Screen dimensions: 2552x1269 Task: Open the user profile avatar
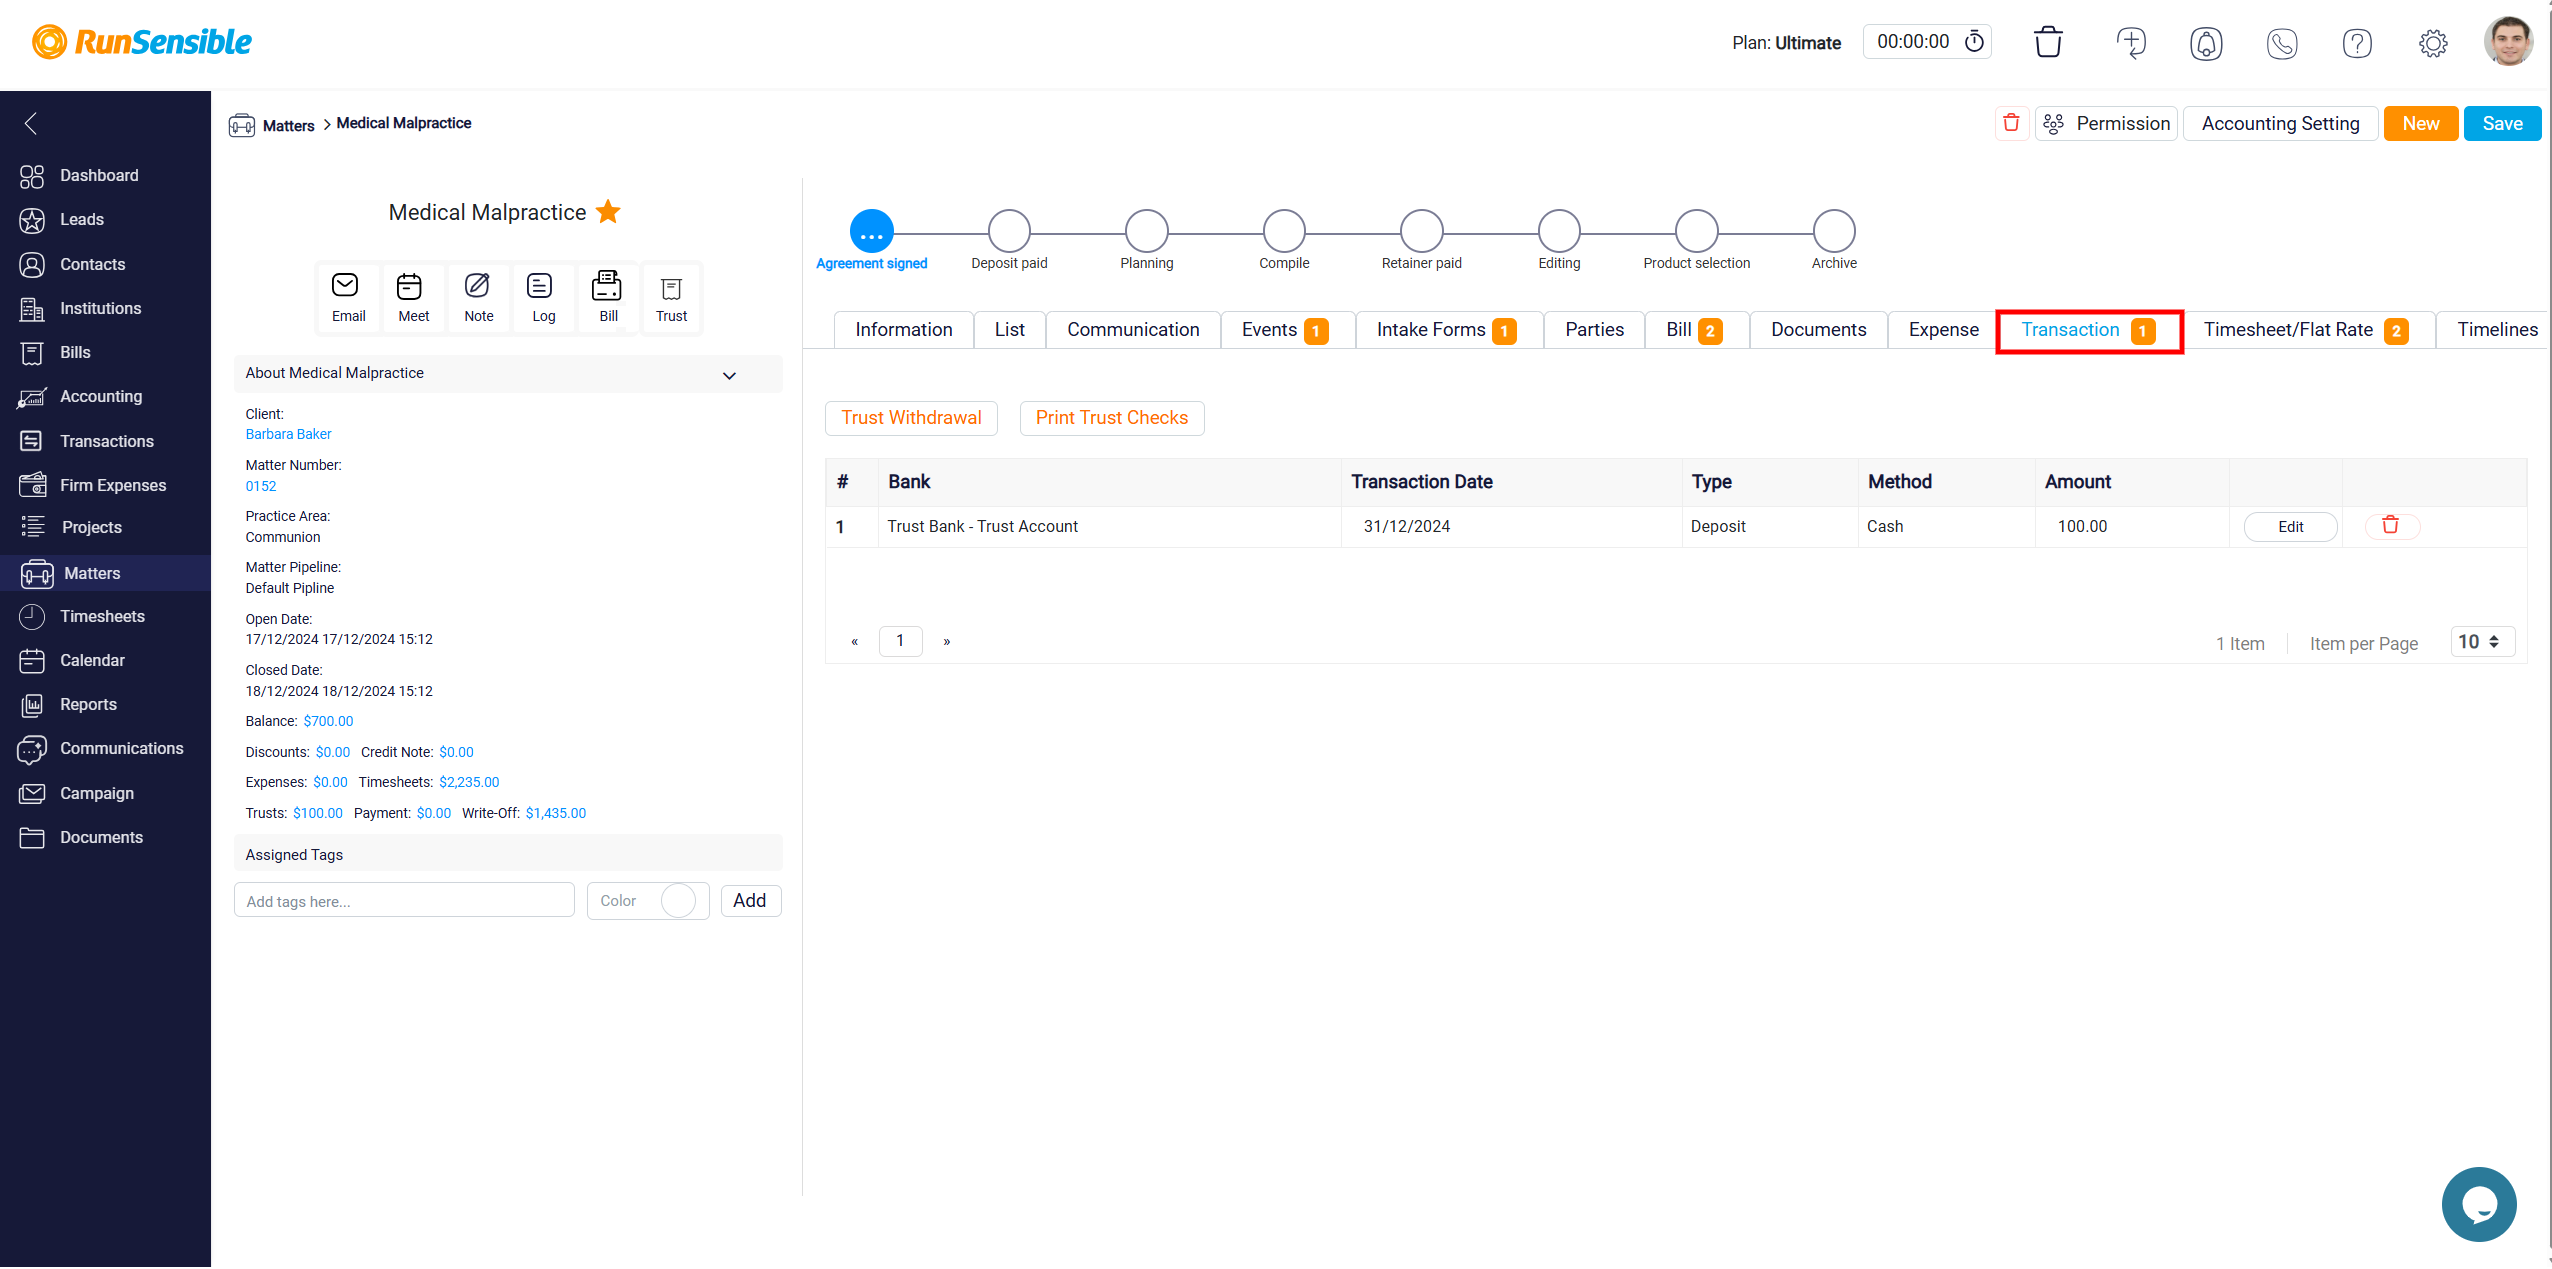click(x=2508, y=41)
